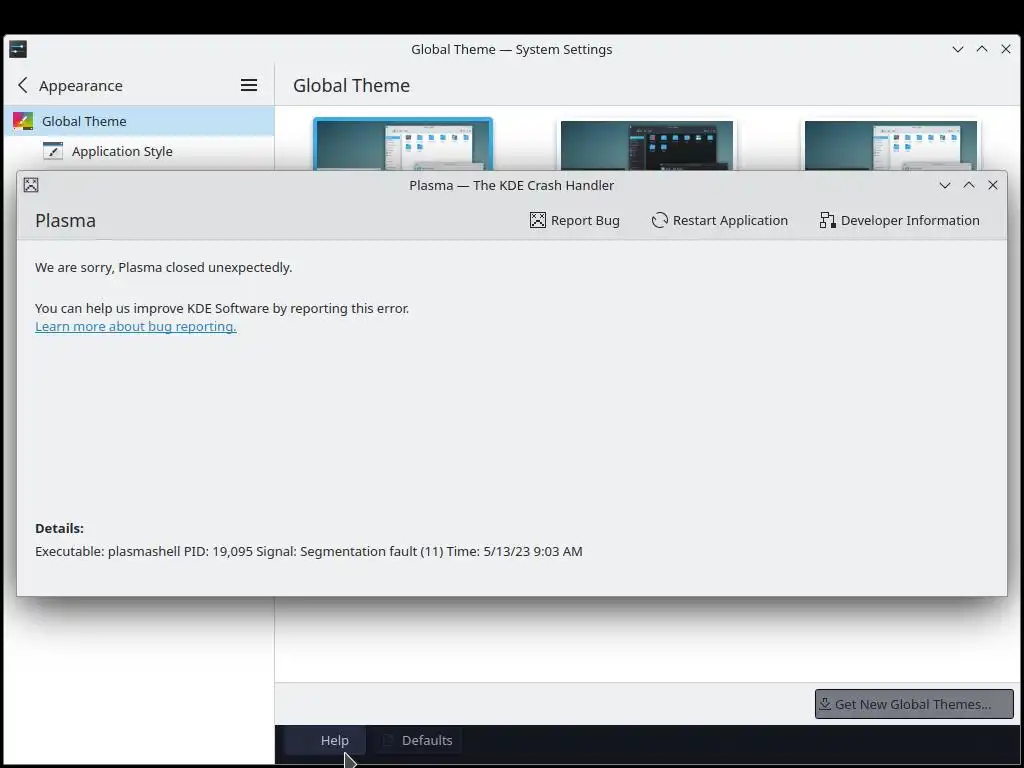Click the Crash Handler window title icon
The height and width of the screenshot is (768, 1024).
[x=31, y=185]
